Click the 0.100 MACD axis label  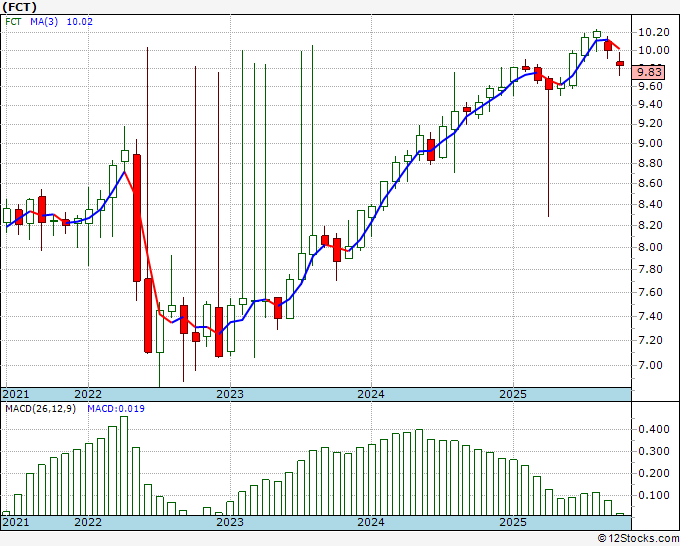click(654, 495)
